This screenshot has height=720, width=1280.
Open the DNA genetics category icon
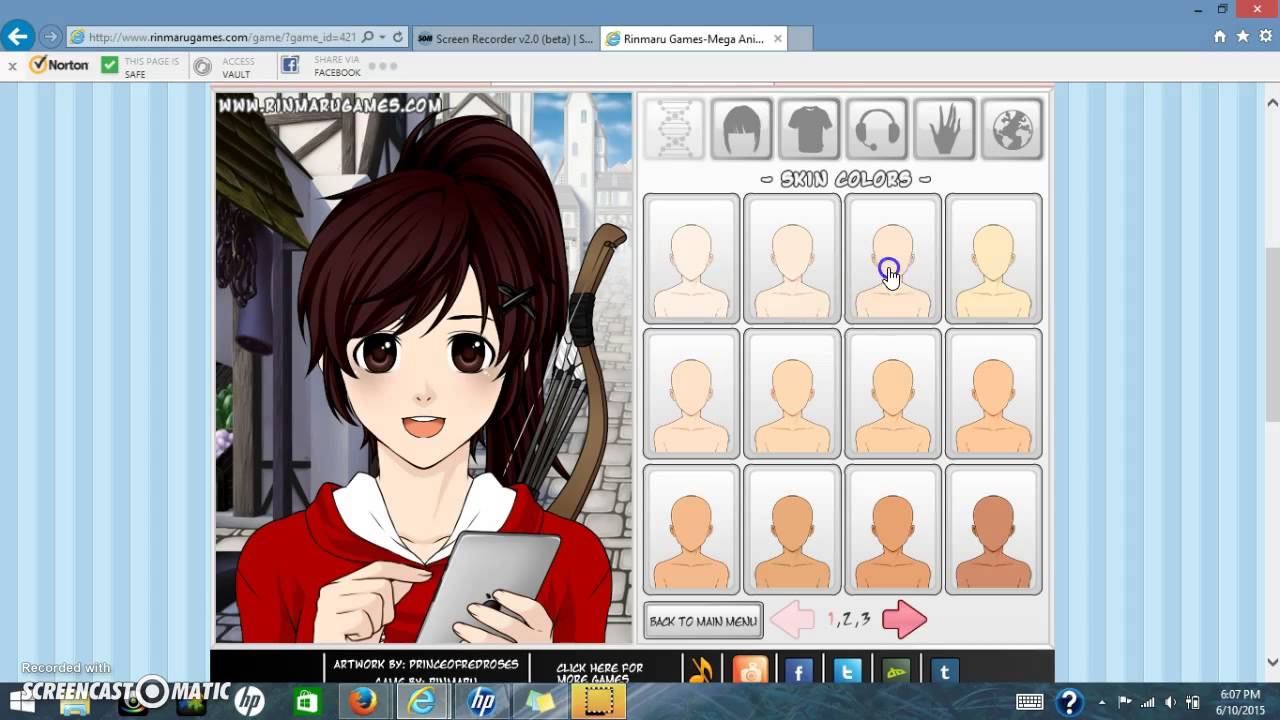[674, 128]
